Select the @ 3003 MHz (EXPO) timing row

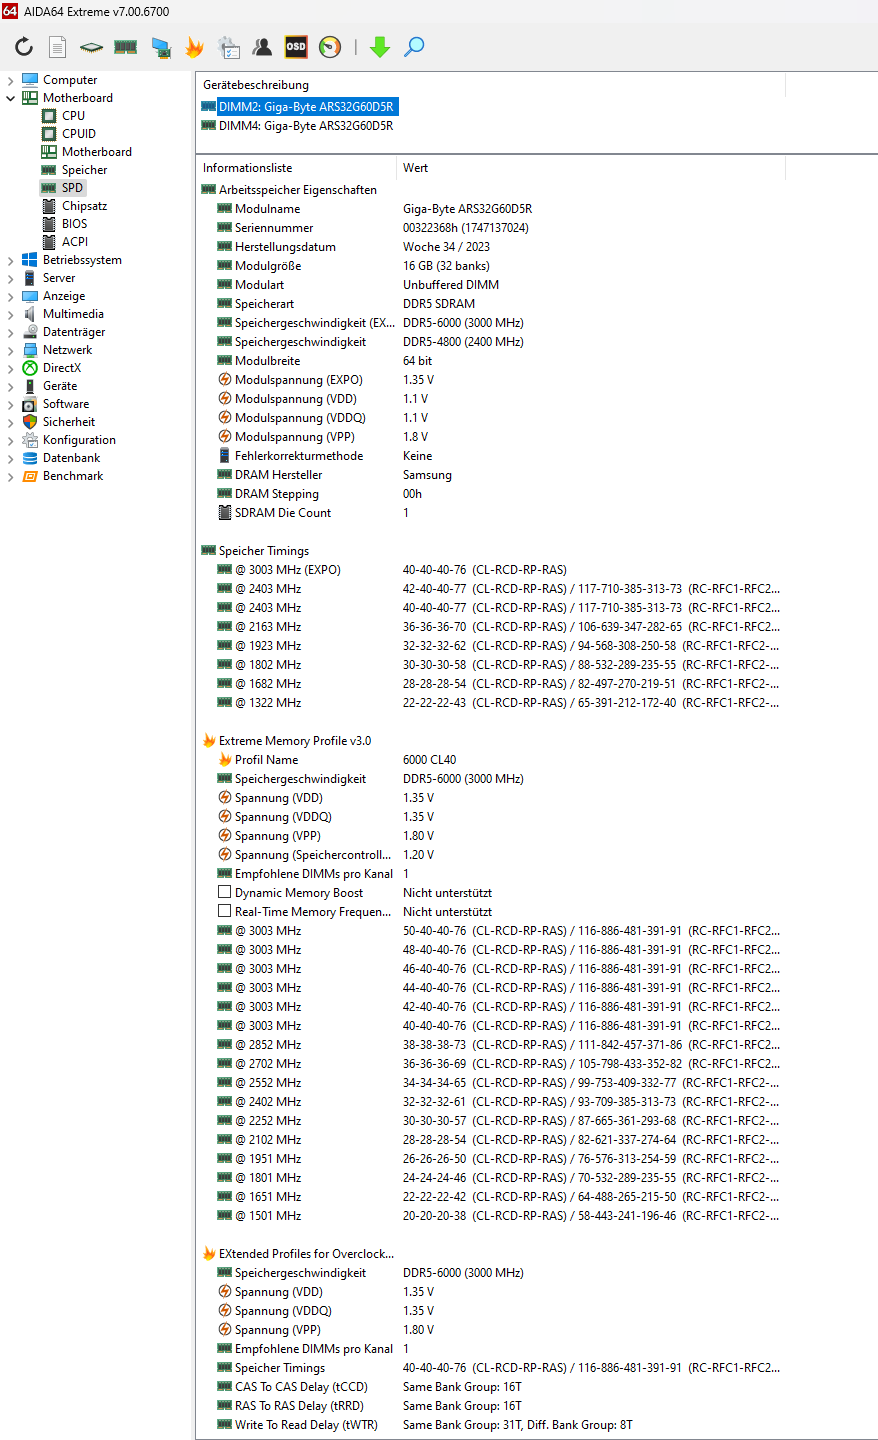click(x=490, y=570)
